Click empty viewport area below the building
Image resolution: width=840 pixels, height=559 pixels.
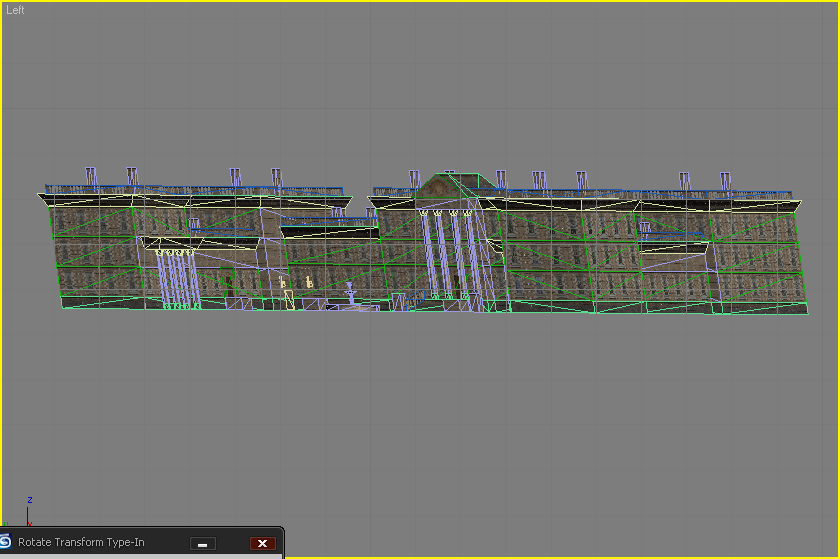pos(420,420)
